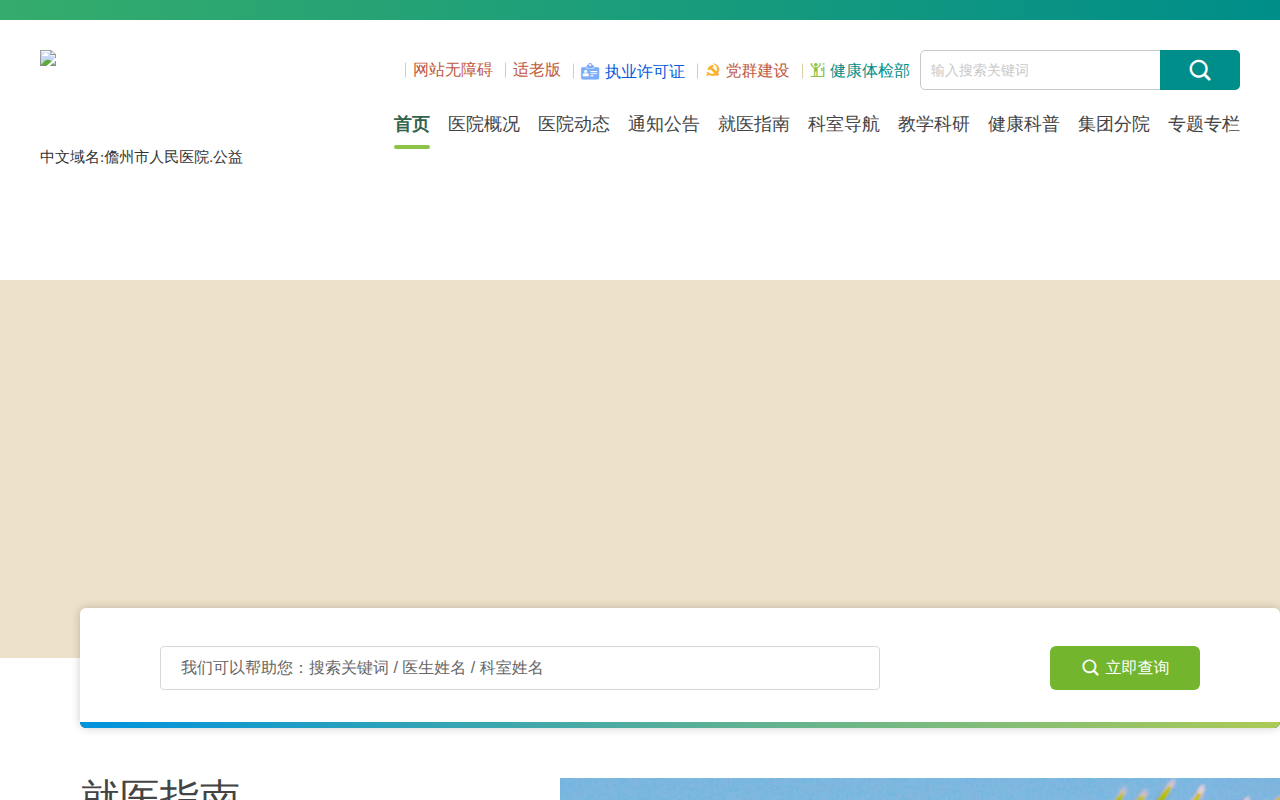
Task: Open the 科室导航 menu
Action: pyautogui.click(x=844, y=124)
